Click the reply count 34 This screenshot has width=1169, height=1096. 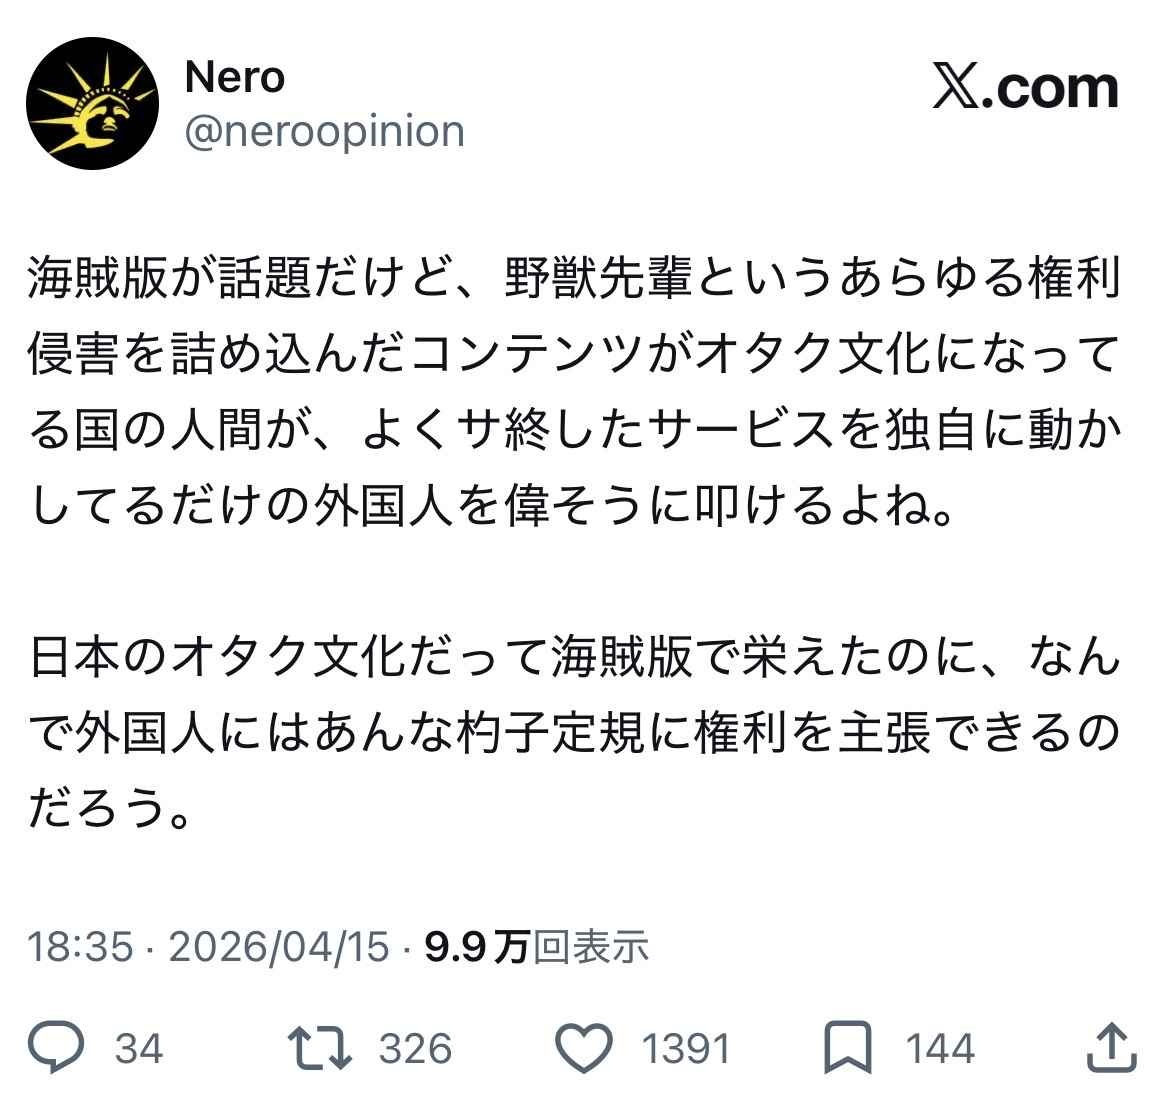139,1048
